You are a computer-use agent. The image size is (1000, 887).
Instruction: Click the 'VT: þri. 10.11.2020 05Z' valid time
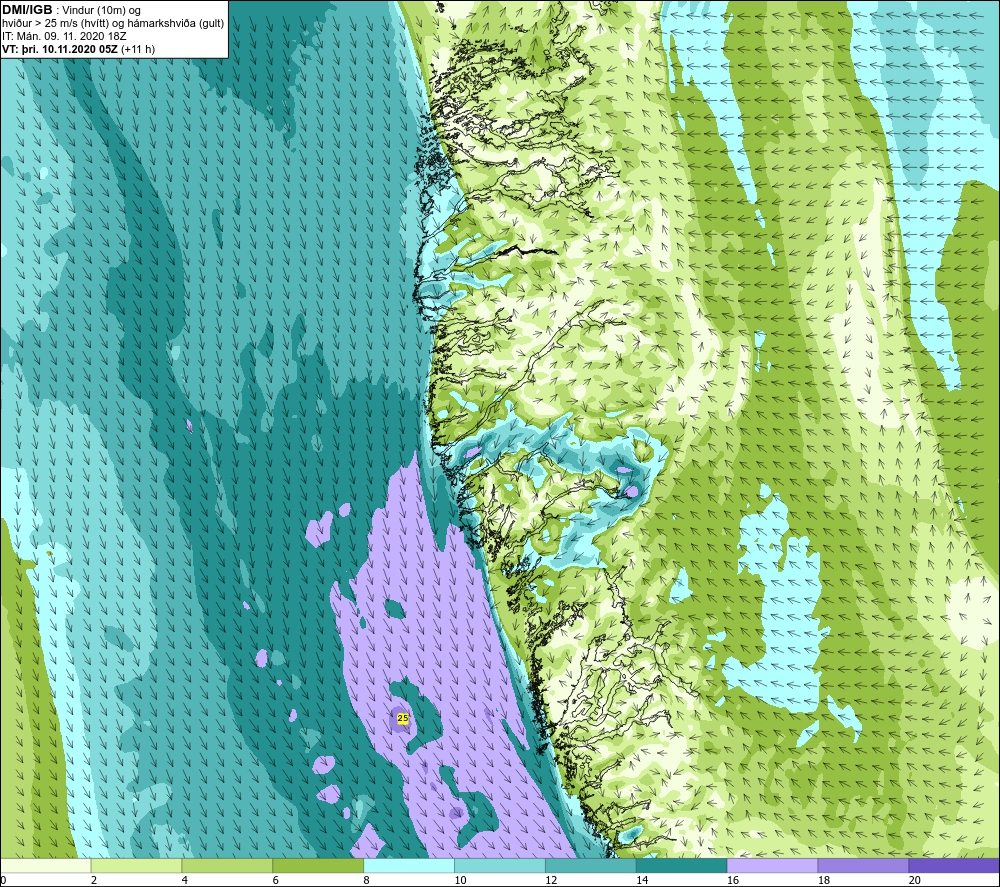point(60,49)
